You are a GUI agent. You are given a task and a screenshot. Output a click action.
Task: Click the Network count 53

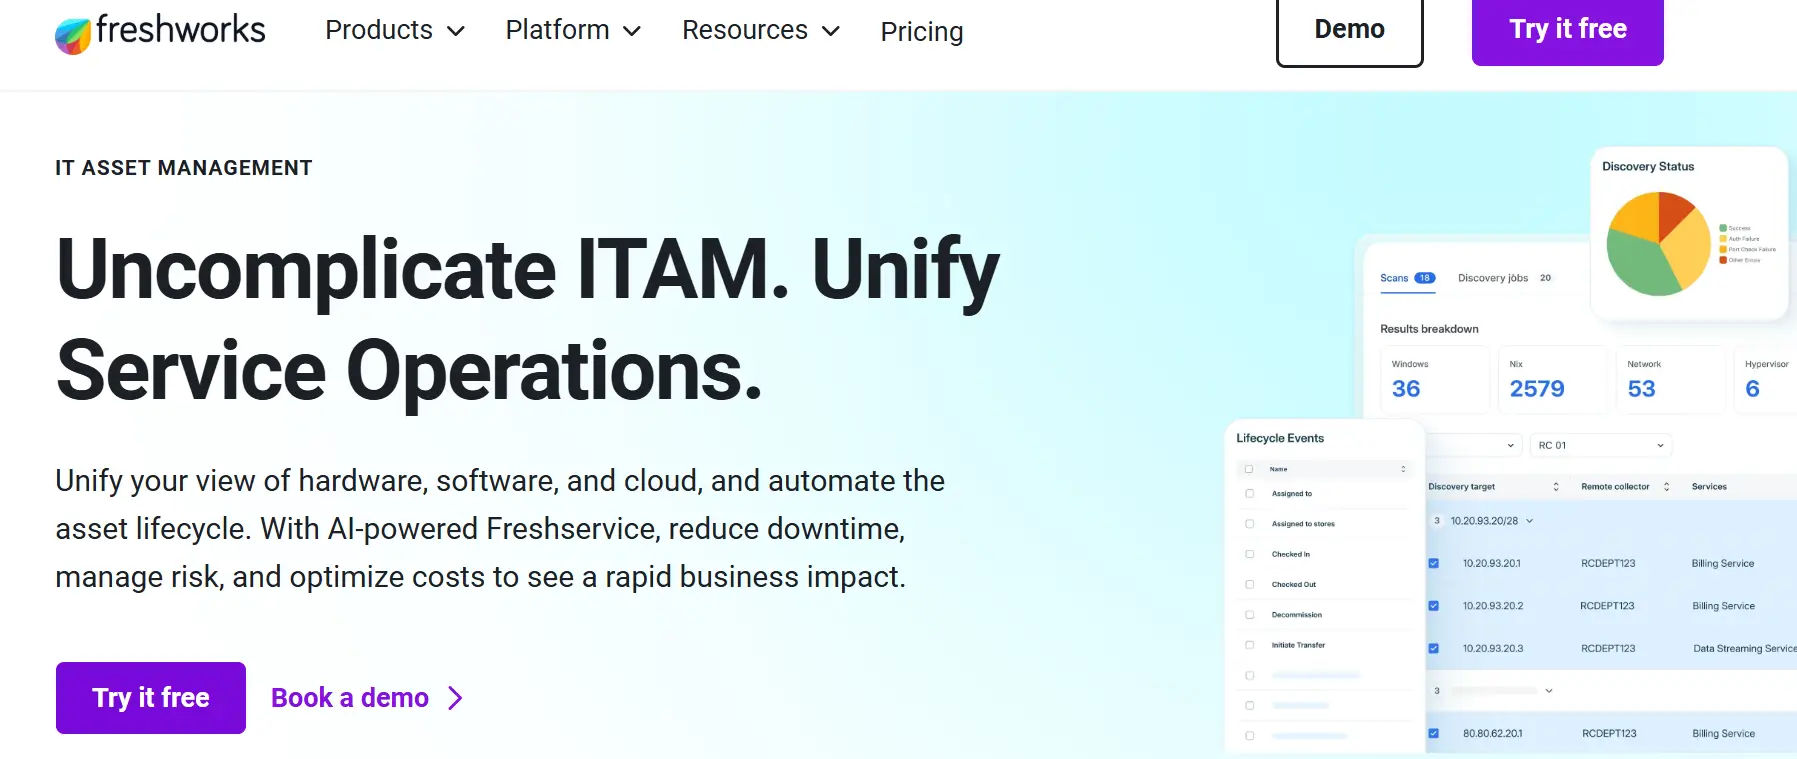[x=1641, y=389]
